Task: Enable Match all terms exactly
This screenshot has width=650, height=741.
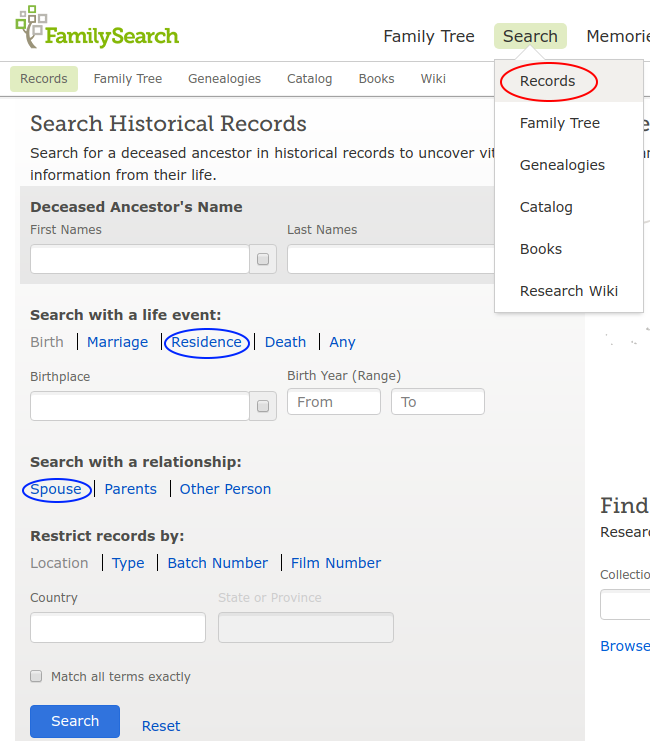Action: point(36,676)
